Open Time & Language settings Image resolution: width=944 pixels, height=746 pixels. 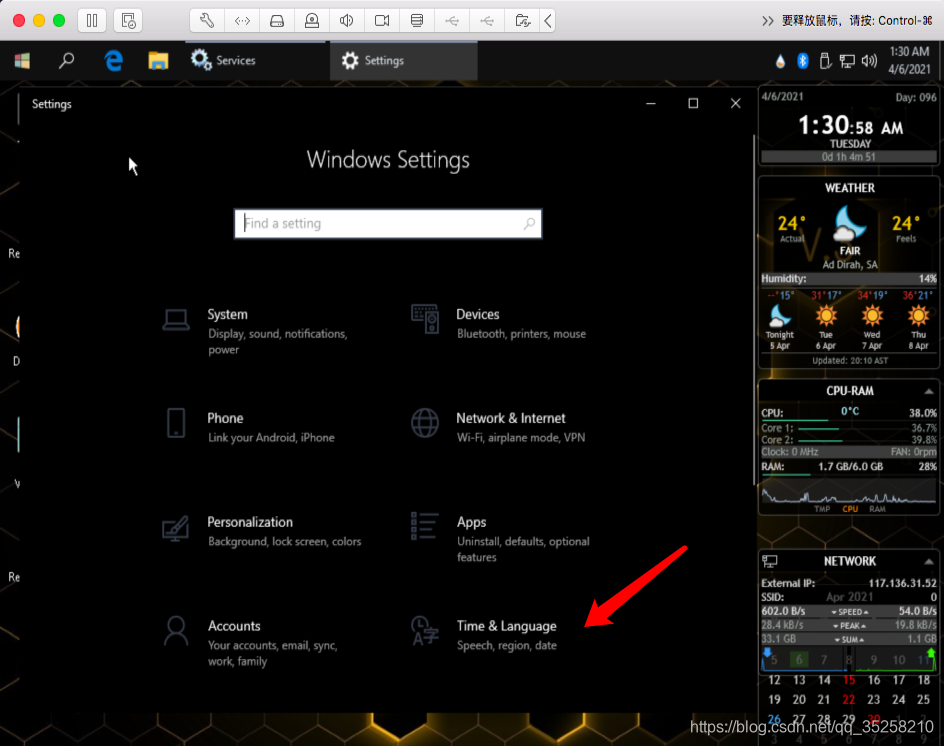[x=485, y=635]
